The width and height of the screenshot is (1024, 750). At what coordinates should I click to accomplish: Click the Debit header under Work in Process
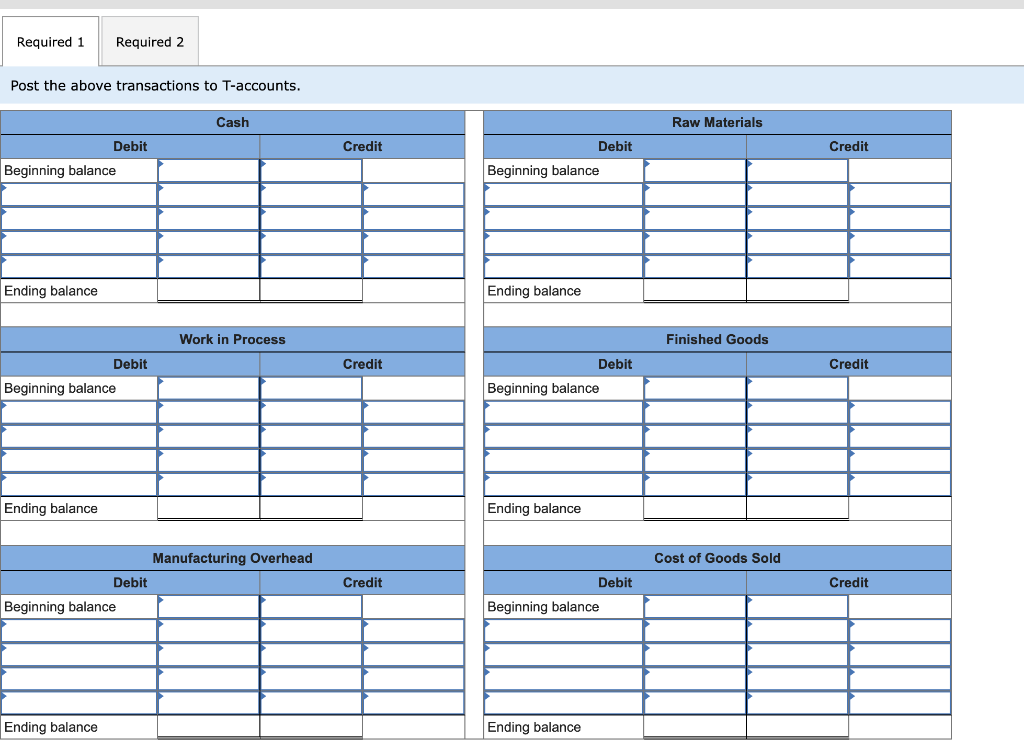pyautogui.click(x=130, y=364)
